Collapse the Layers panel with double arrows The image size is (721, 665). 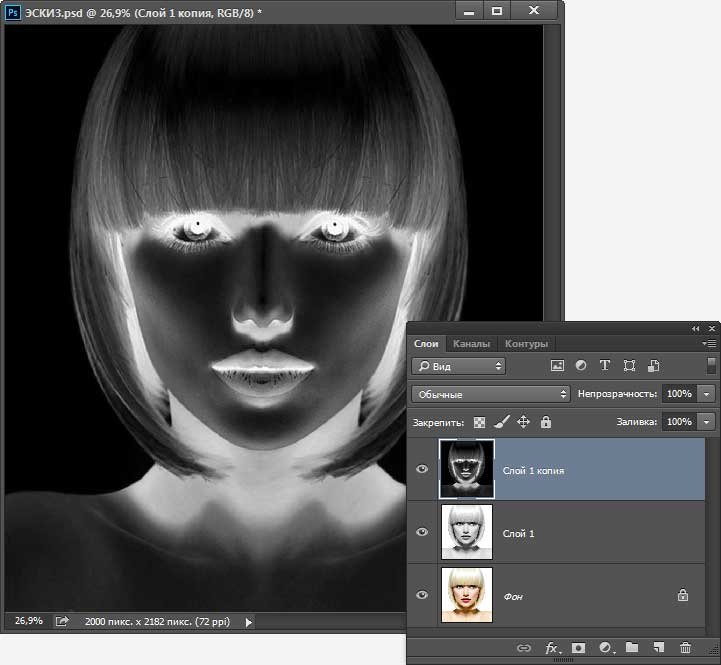[695, 329]
